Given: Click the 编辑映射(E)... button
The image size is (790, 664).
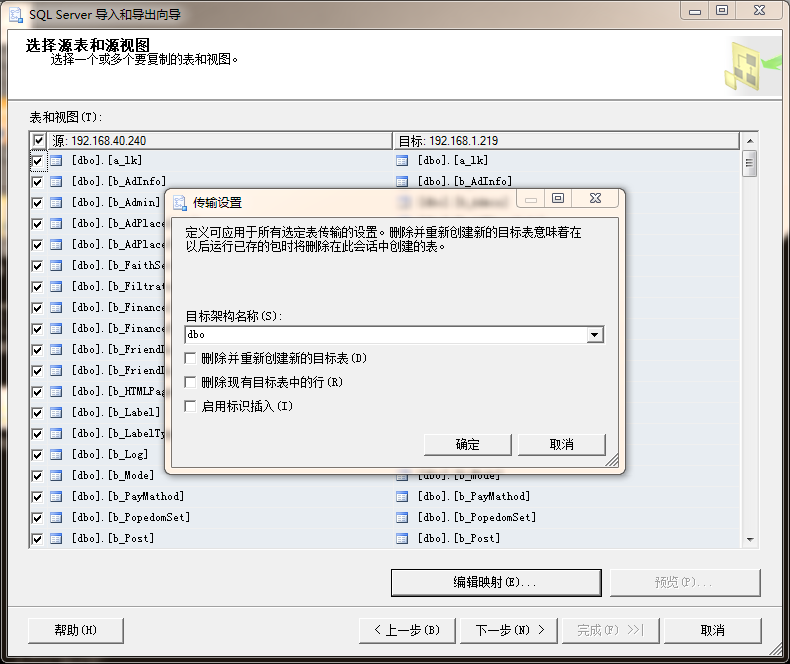Looking at the screenshot, I should click(x=496, y=583).
